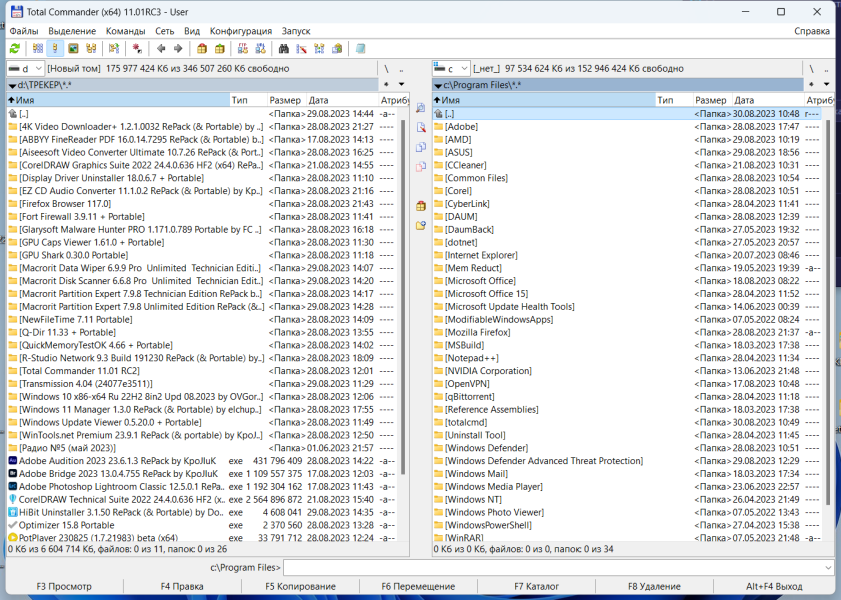Toggle the directory Tree view icon
This screenshot has width=841, height=600.
click(x=91, y=49)
